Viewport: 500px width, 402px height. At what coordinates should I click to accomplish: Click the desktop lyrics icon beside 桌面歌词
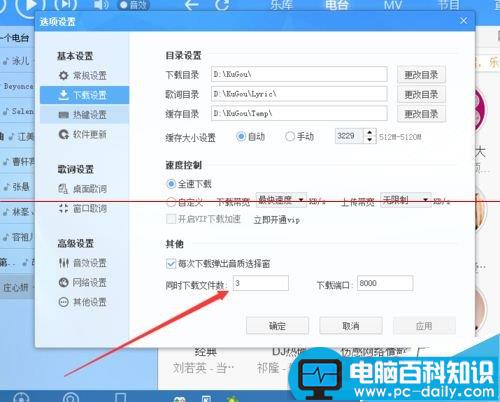63,189
